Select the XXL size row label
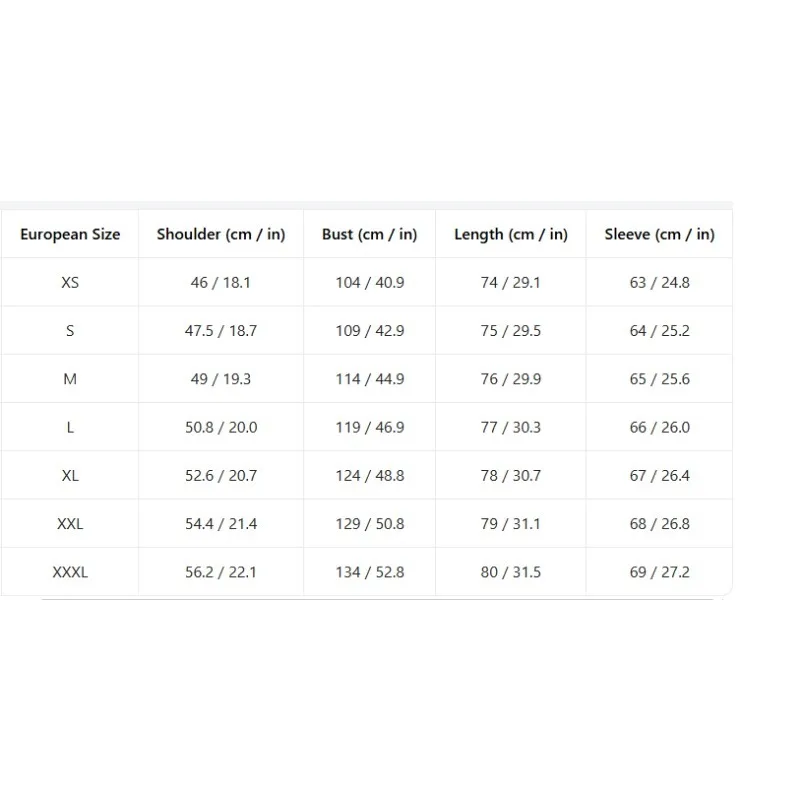Viewport: 800px width, 800px height. click(x=70, y=524)
